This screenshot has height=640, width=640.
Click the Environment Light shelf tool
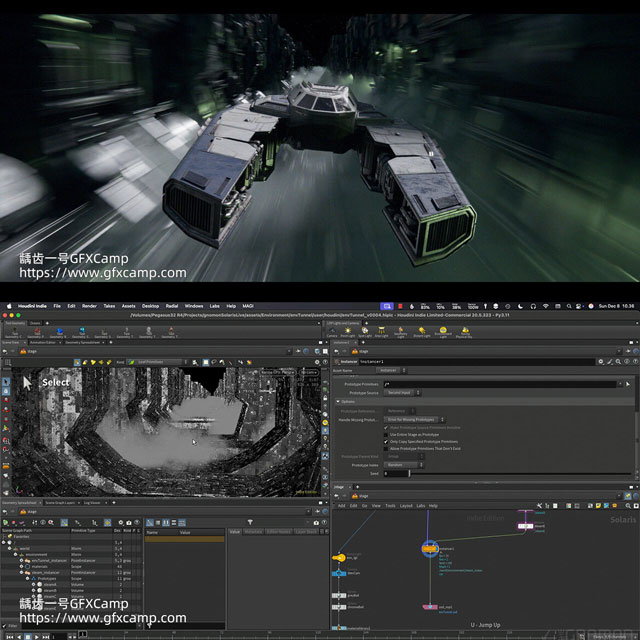pyautogui.click(x=443, y=331)
